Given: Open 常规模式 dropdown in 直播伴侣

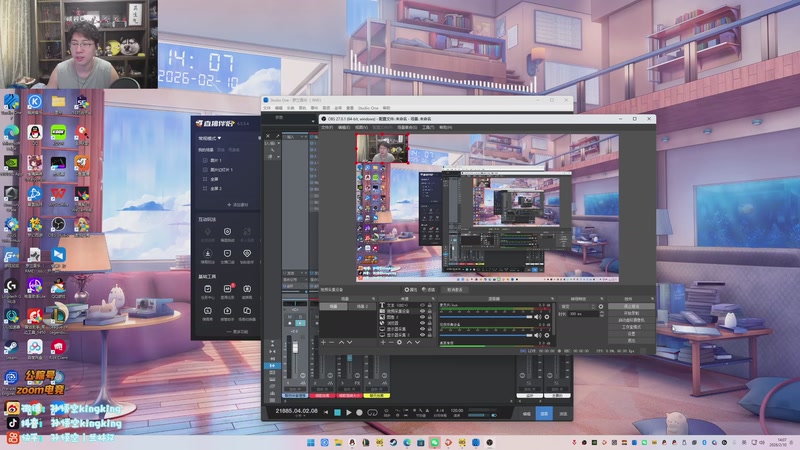Looking at the screenshot, I should click(210, 138).
